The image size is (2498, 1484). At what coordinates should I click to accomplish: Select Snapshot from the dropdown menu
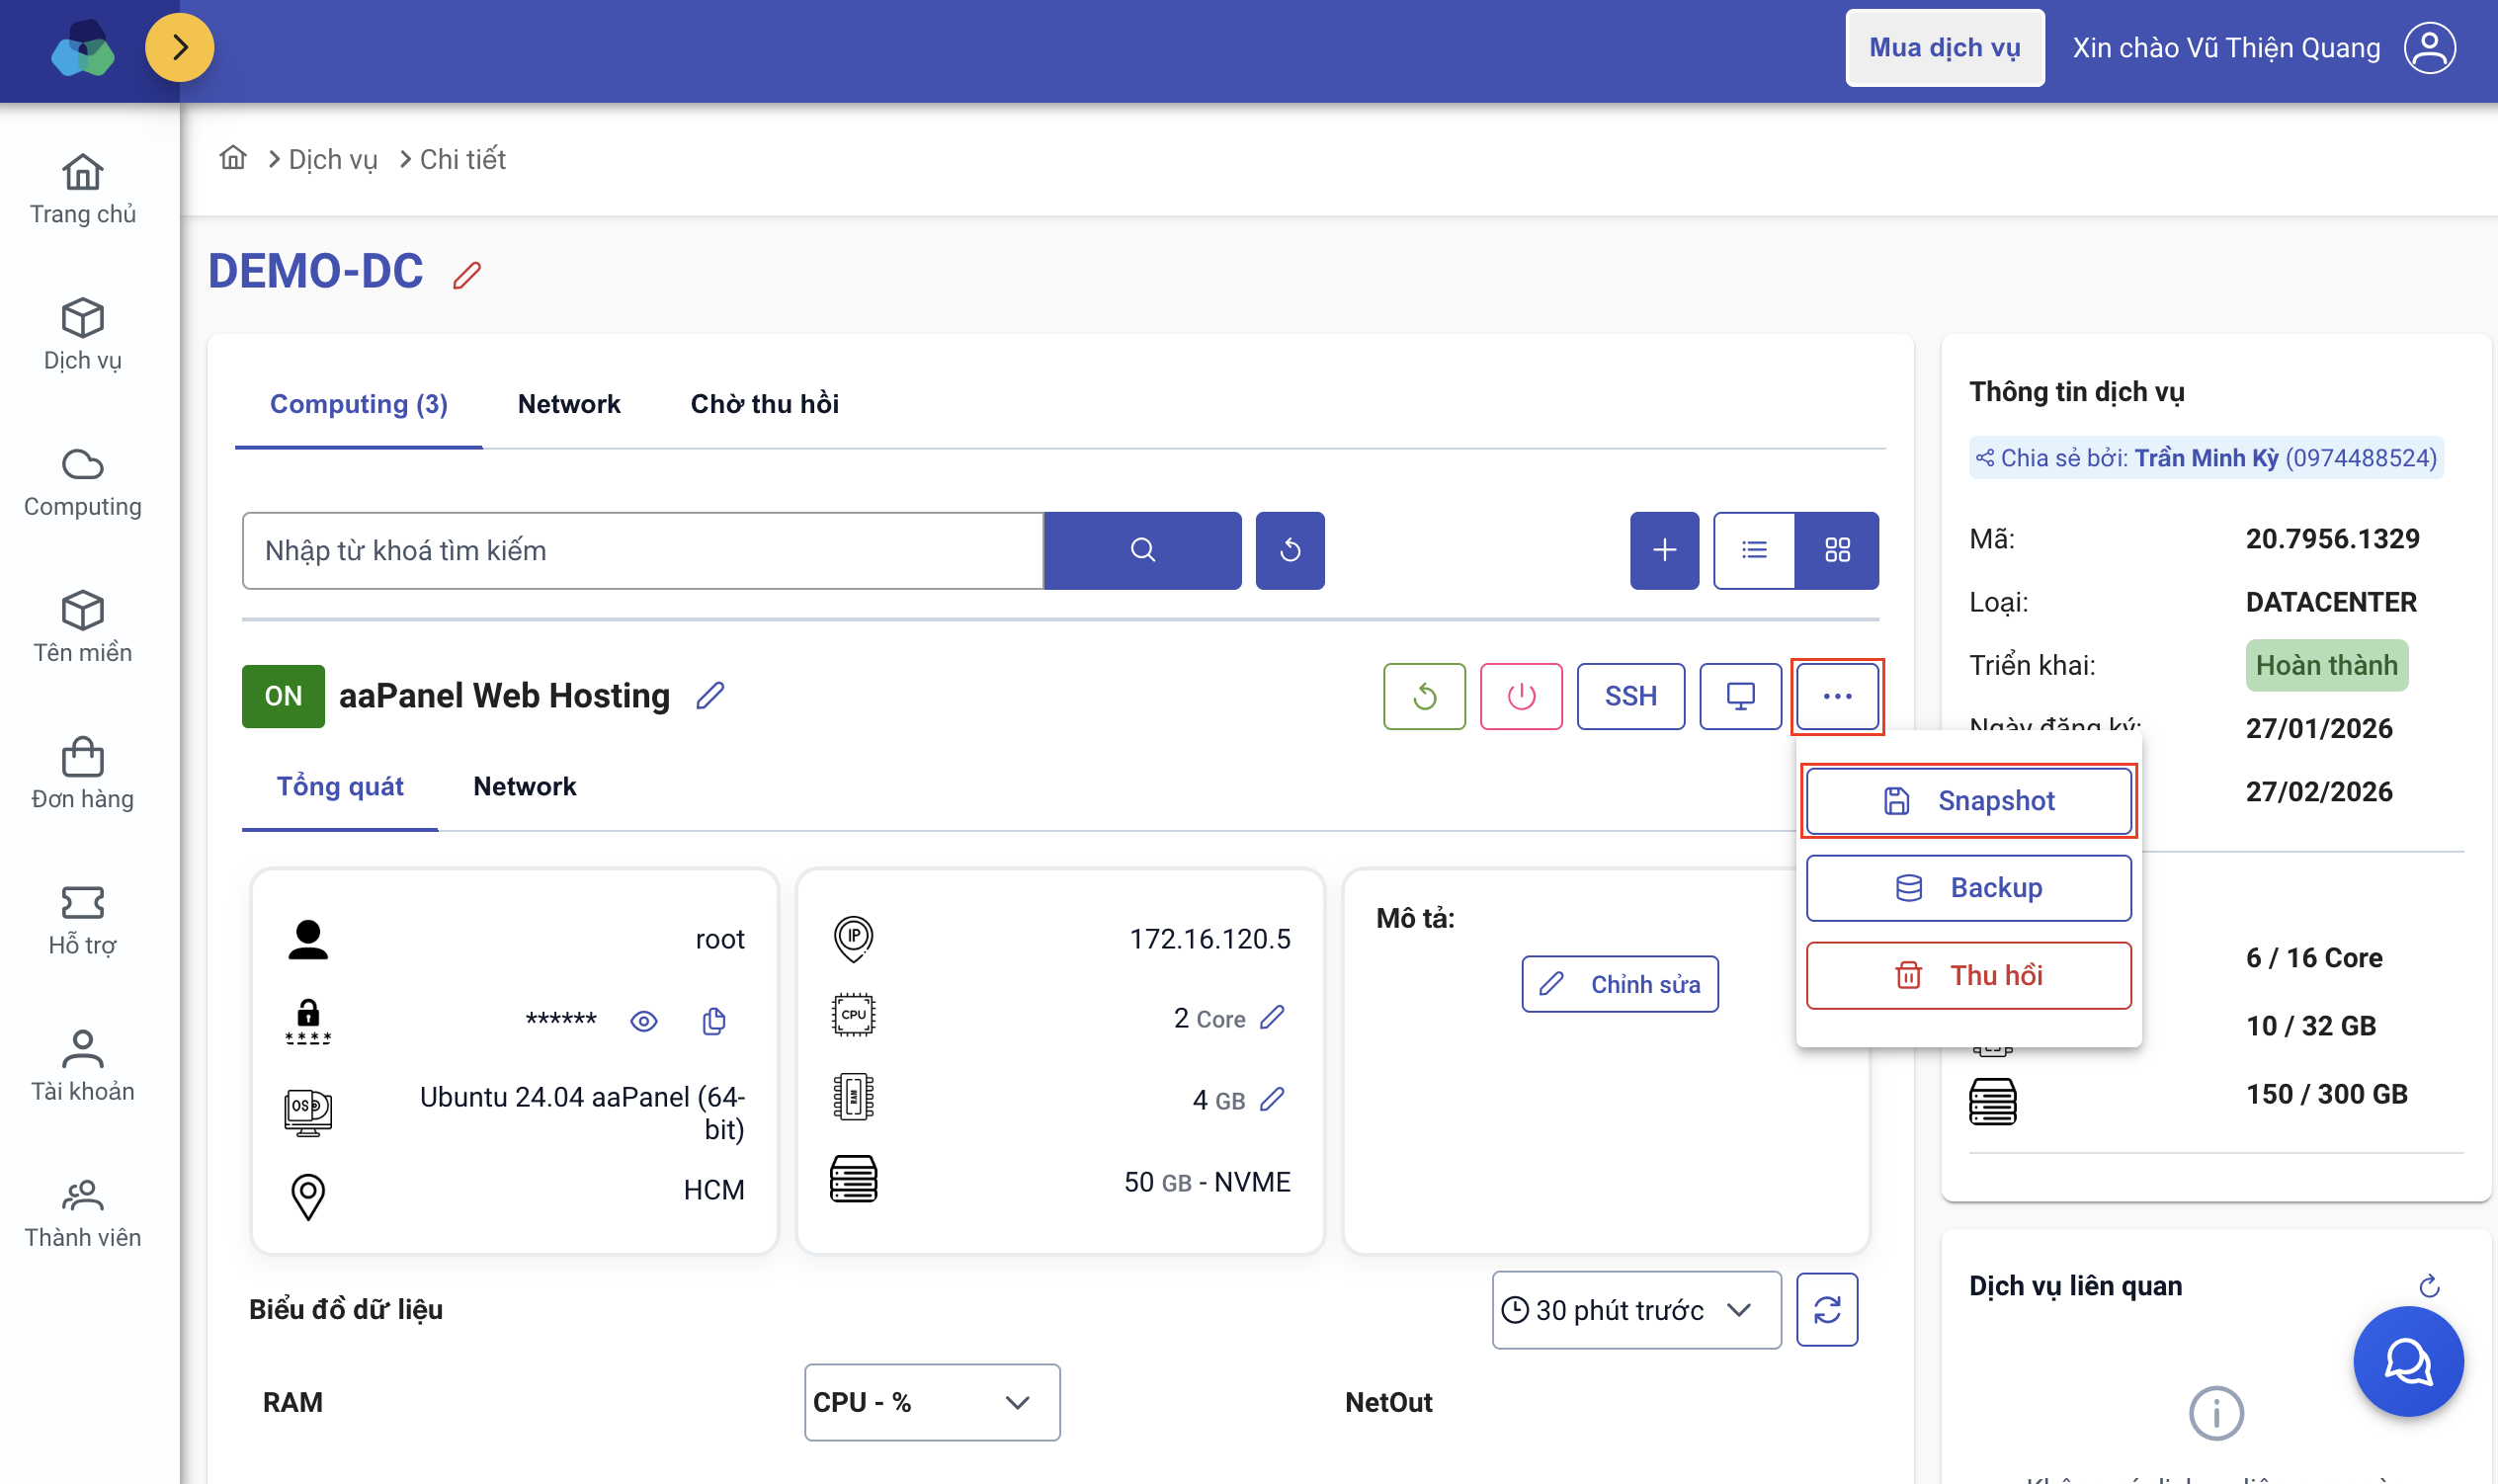pyautogui.click(x=1968, y=800)
